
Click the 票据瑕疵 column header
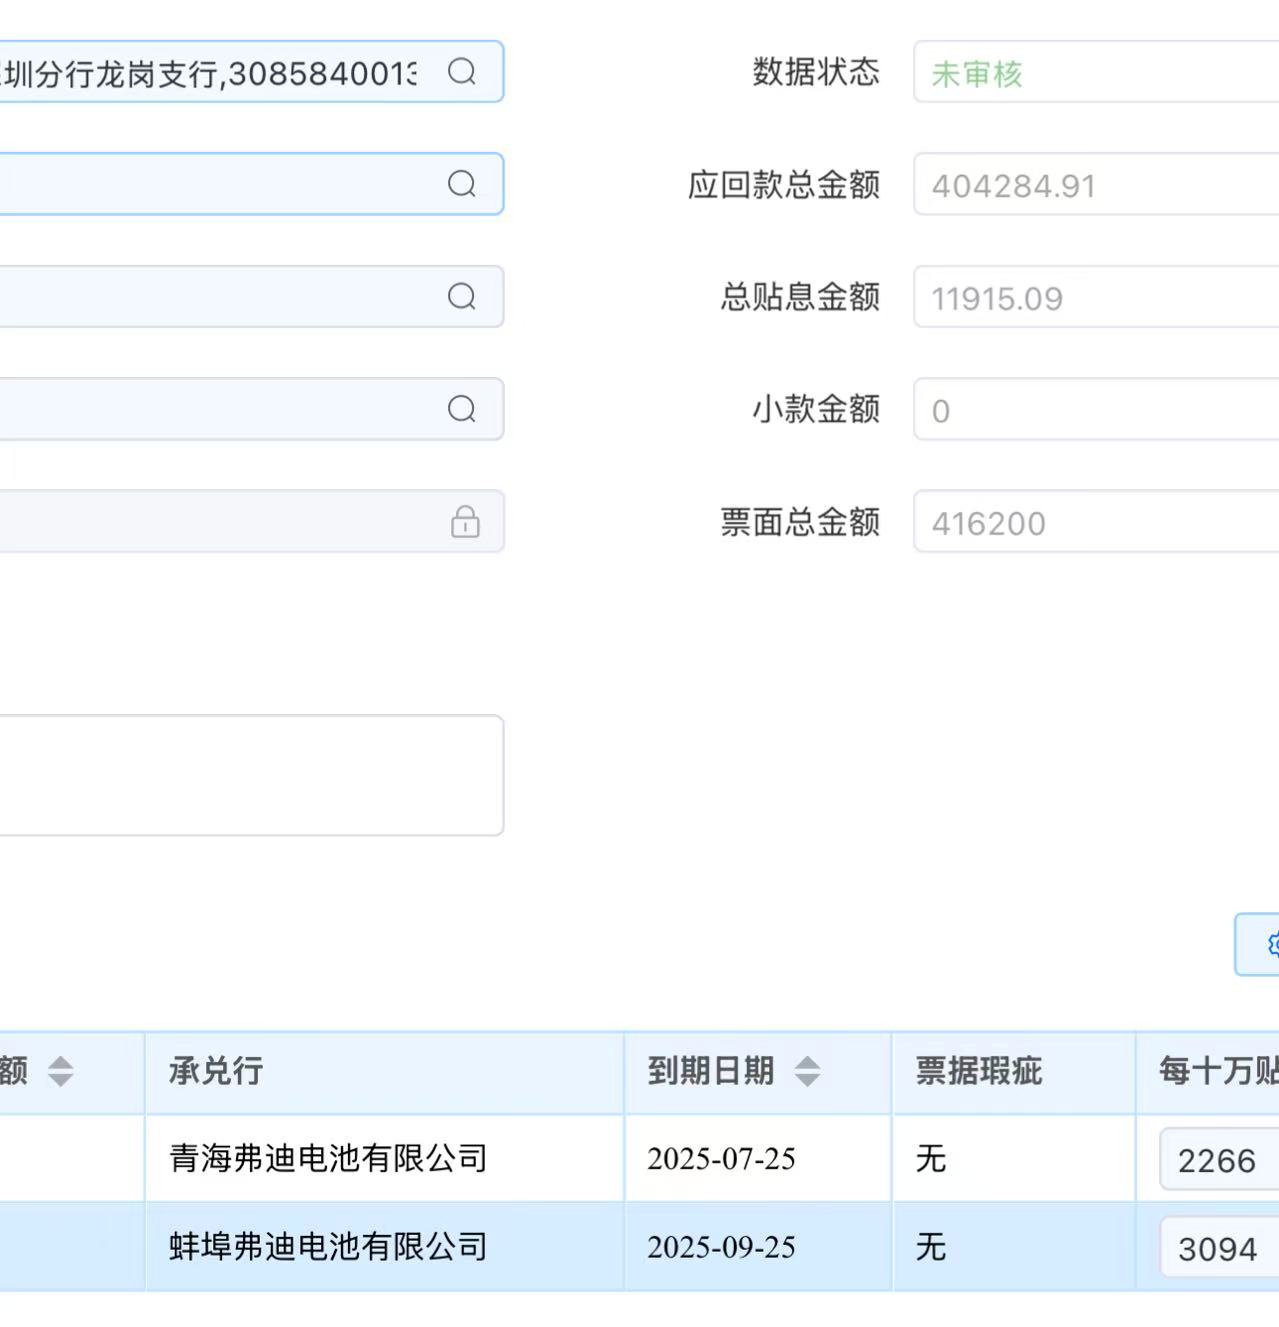(979, 1072)
